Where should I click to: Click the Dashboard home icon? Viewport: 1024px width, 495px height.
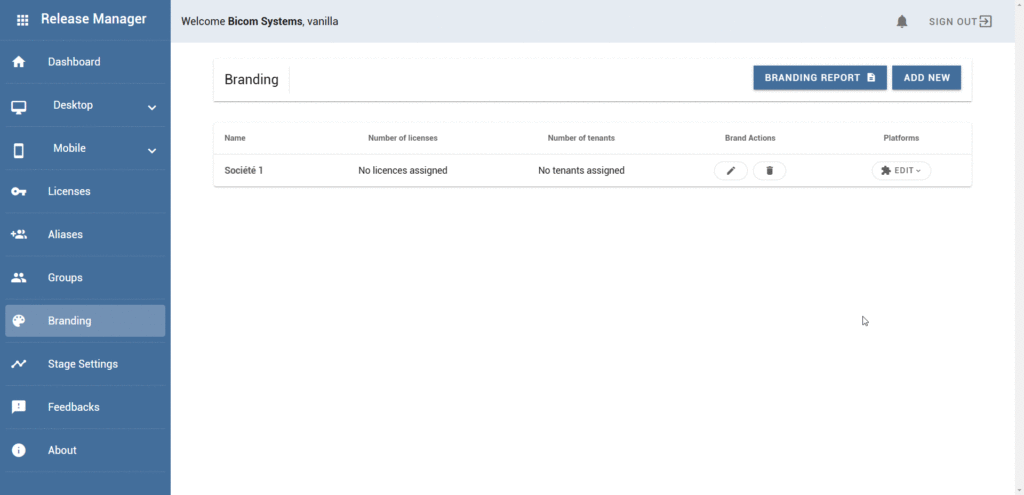pyautogui.click(x=19, y=62)
